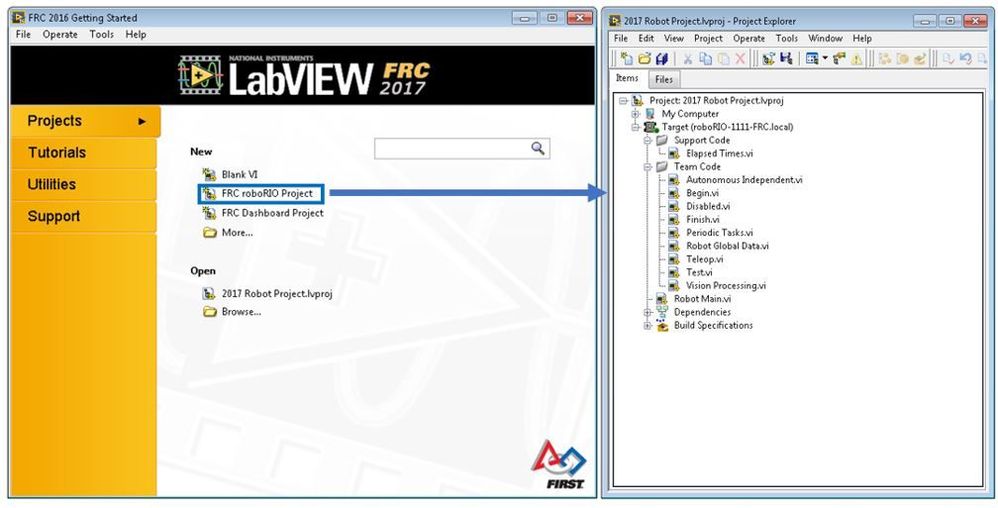Click the Paste icon in the Project Explorer toolbar
This screenshot has height=508, width=998.
coord(723,59)
